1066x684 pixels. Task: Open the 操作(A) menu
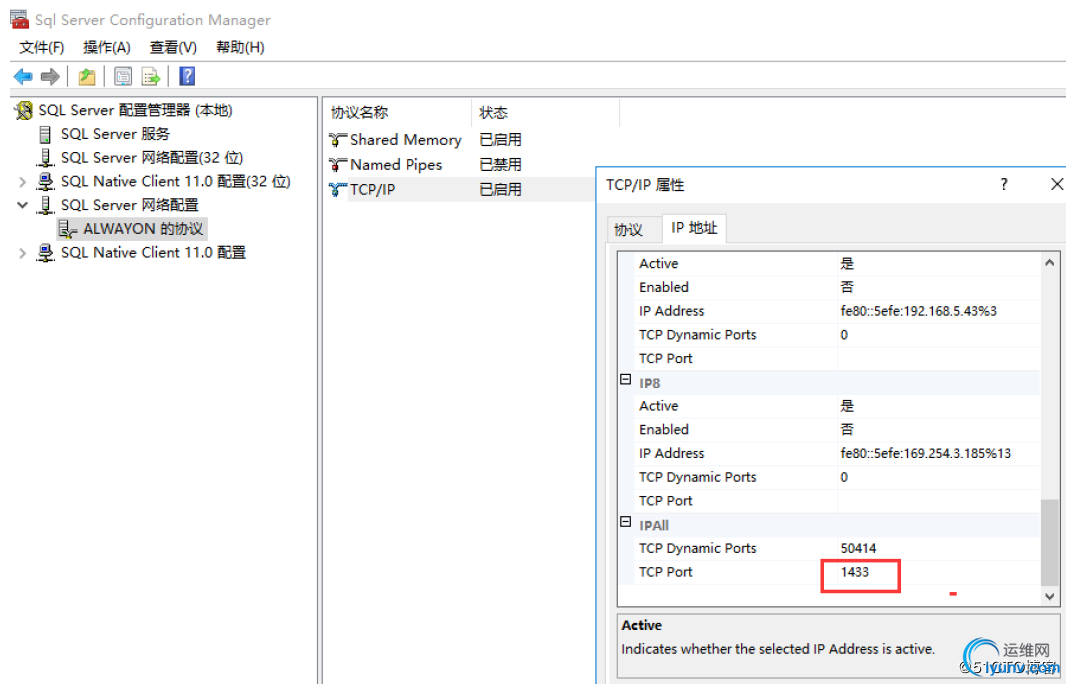(x=107, y=47)
